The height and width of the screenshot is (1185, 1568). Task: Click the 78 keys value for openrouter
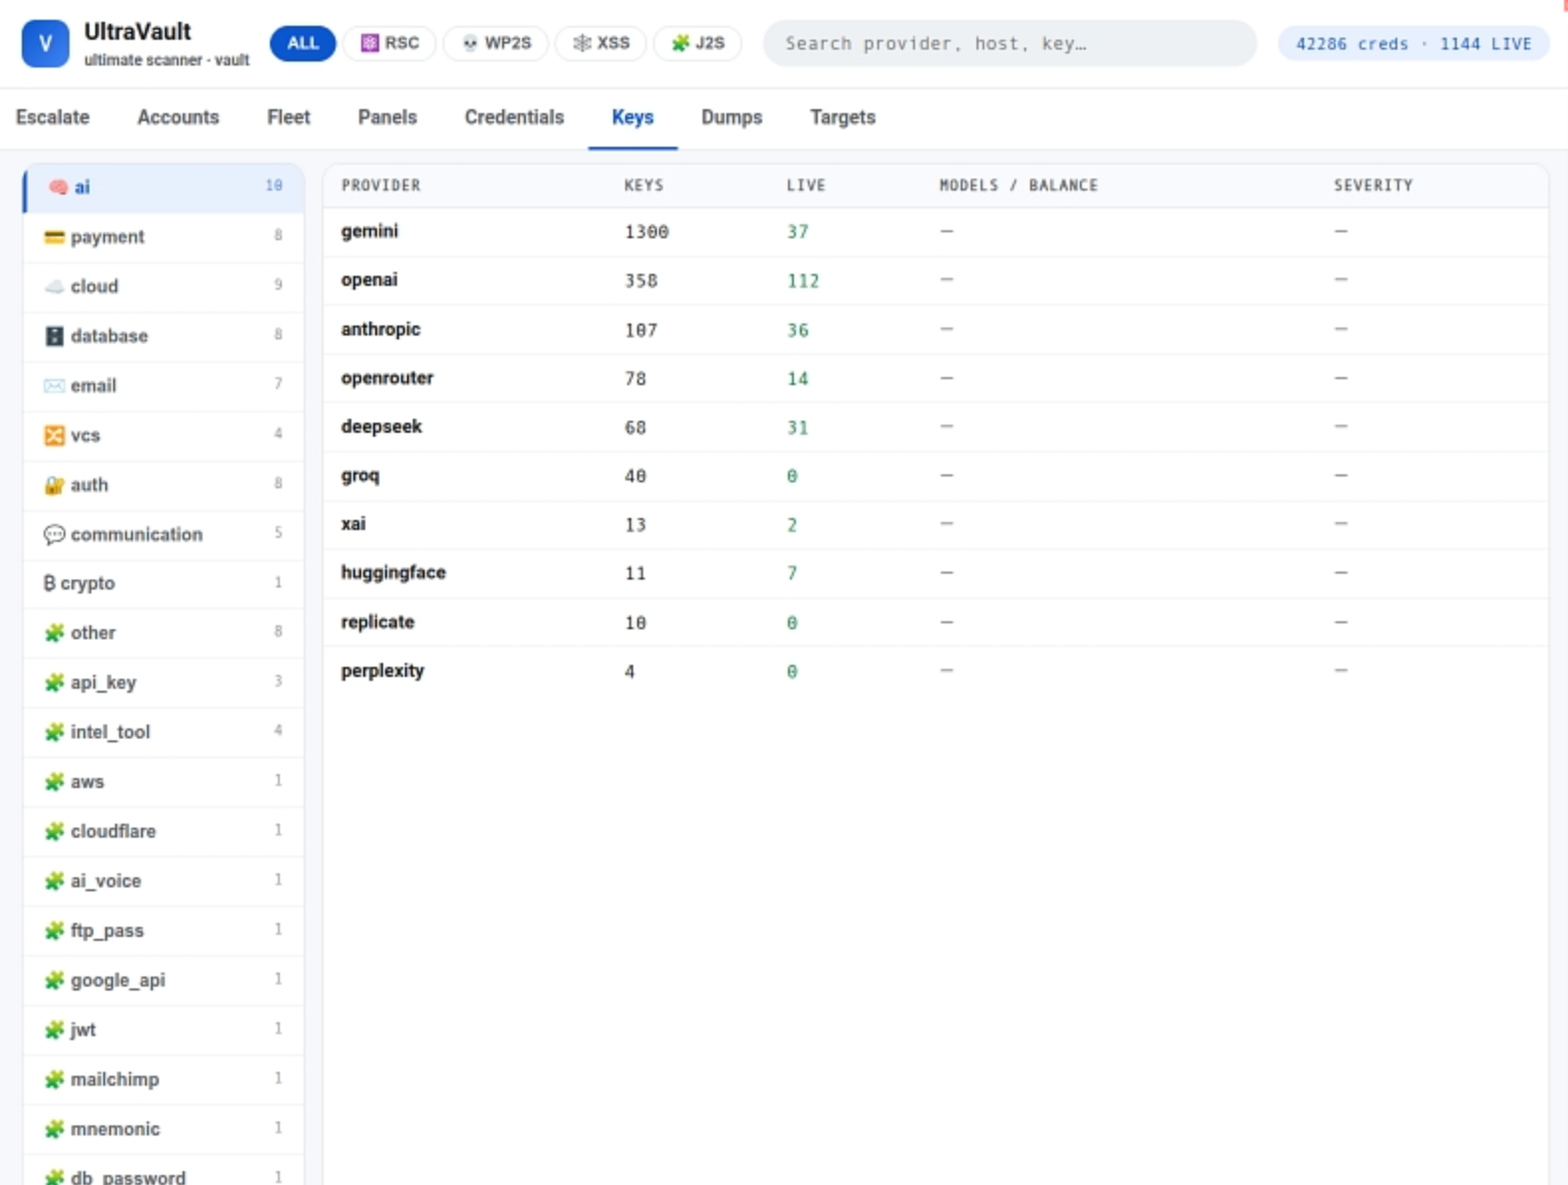pyautogui.click(x=635, y=379)
